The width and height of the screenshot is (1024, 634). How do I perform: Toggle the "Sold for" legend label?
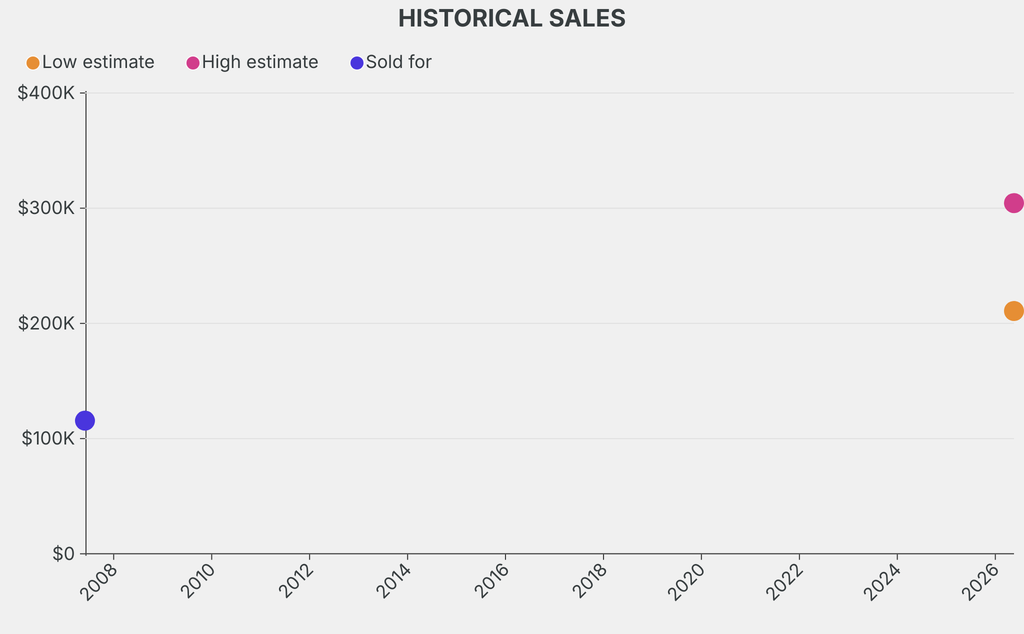[x=399, y=62]
